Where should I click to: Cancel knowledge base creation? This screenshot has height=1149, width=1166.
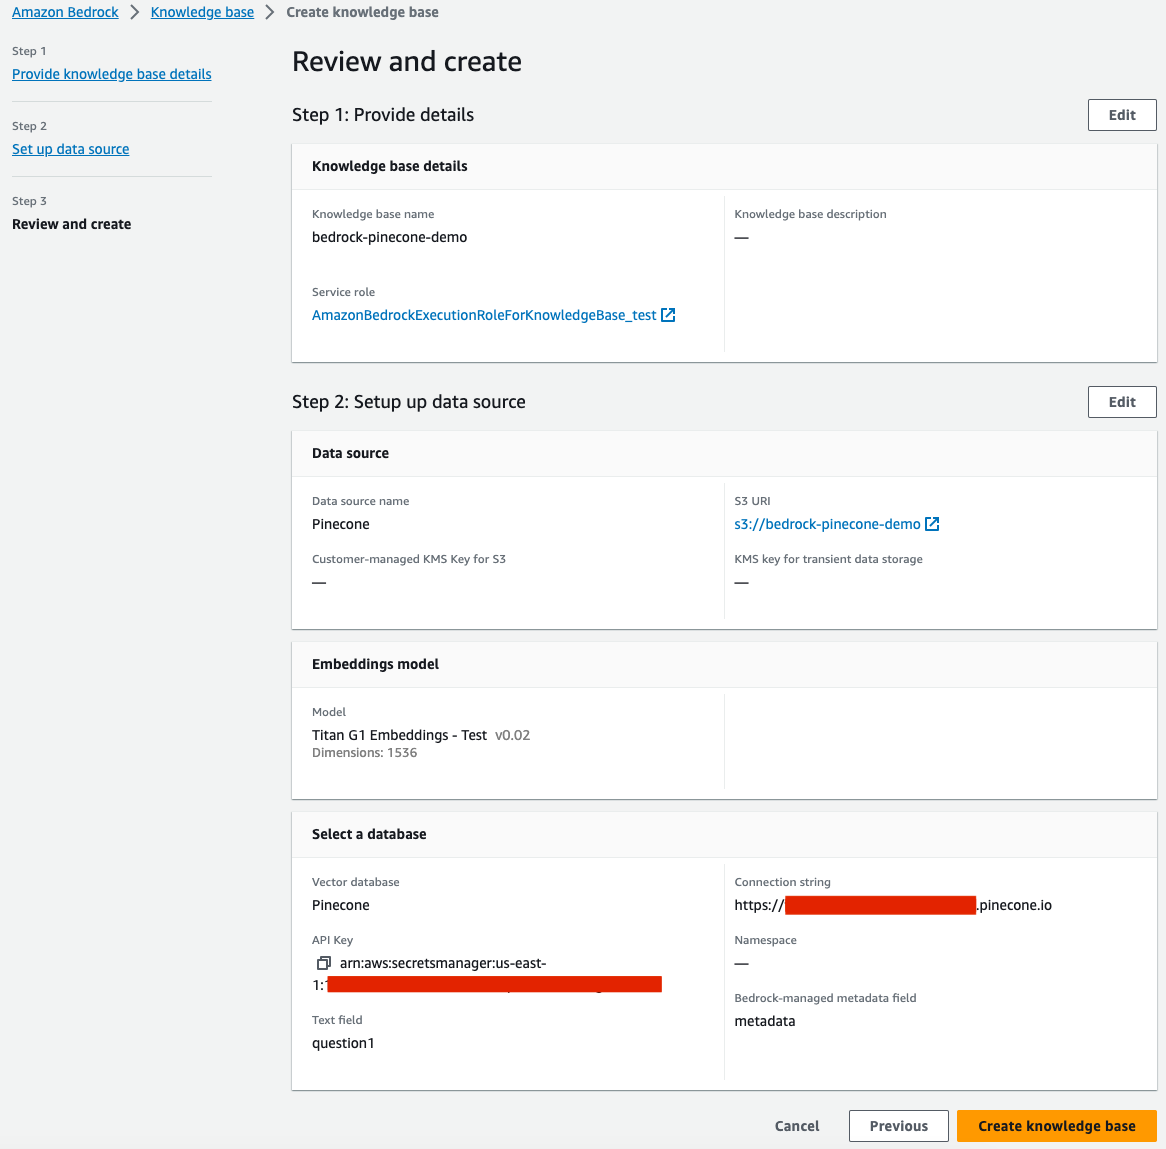(796, 1126)
